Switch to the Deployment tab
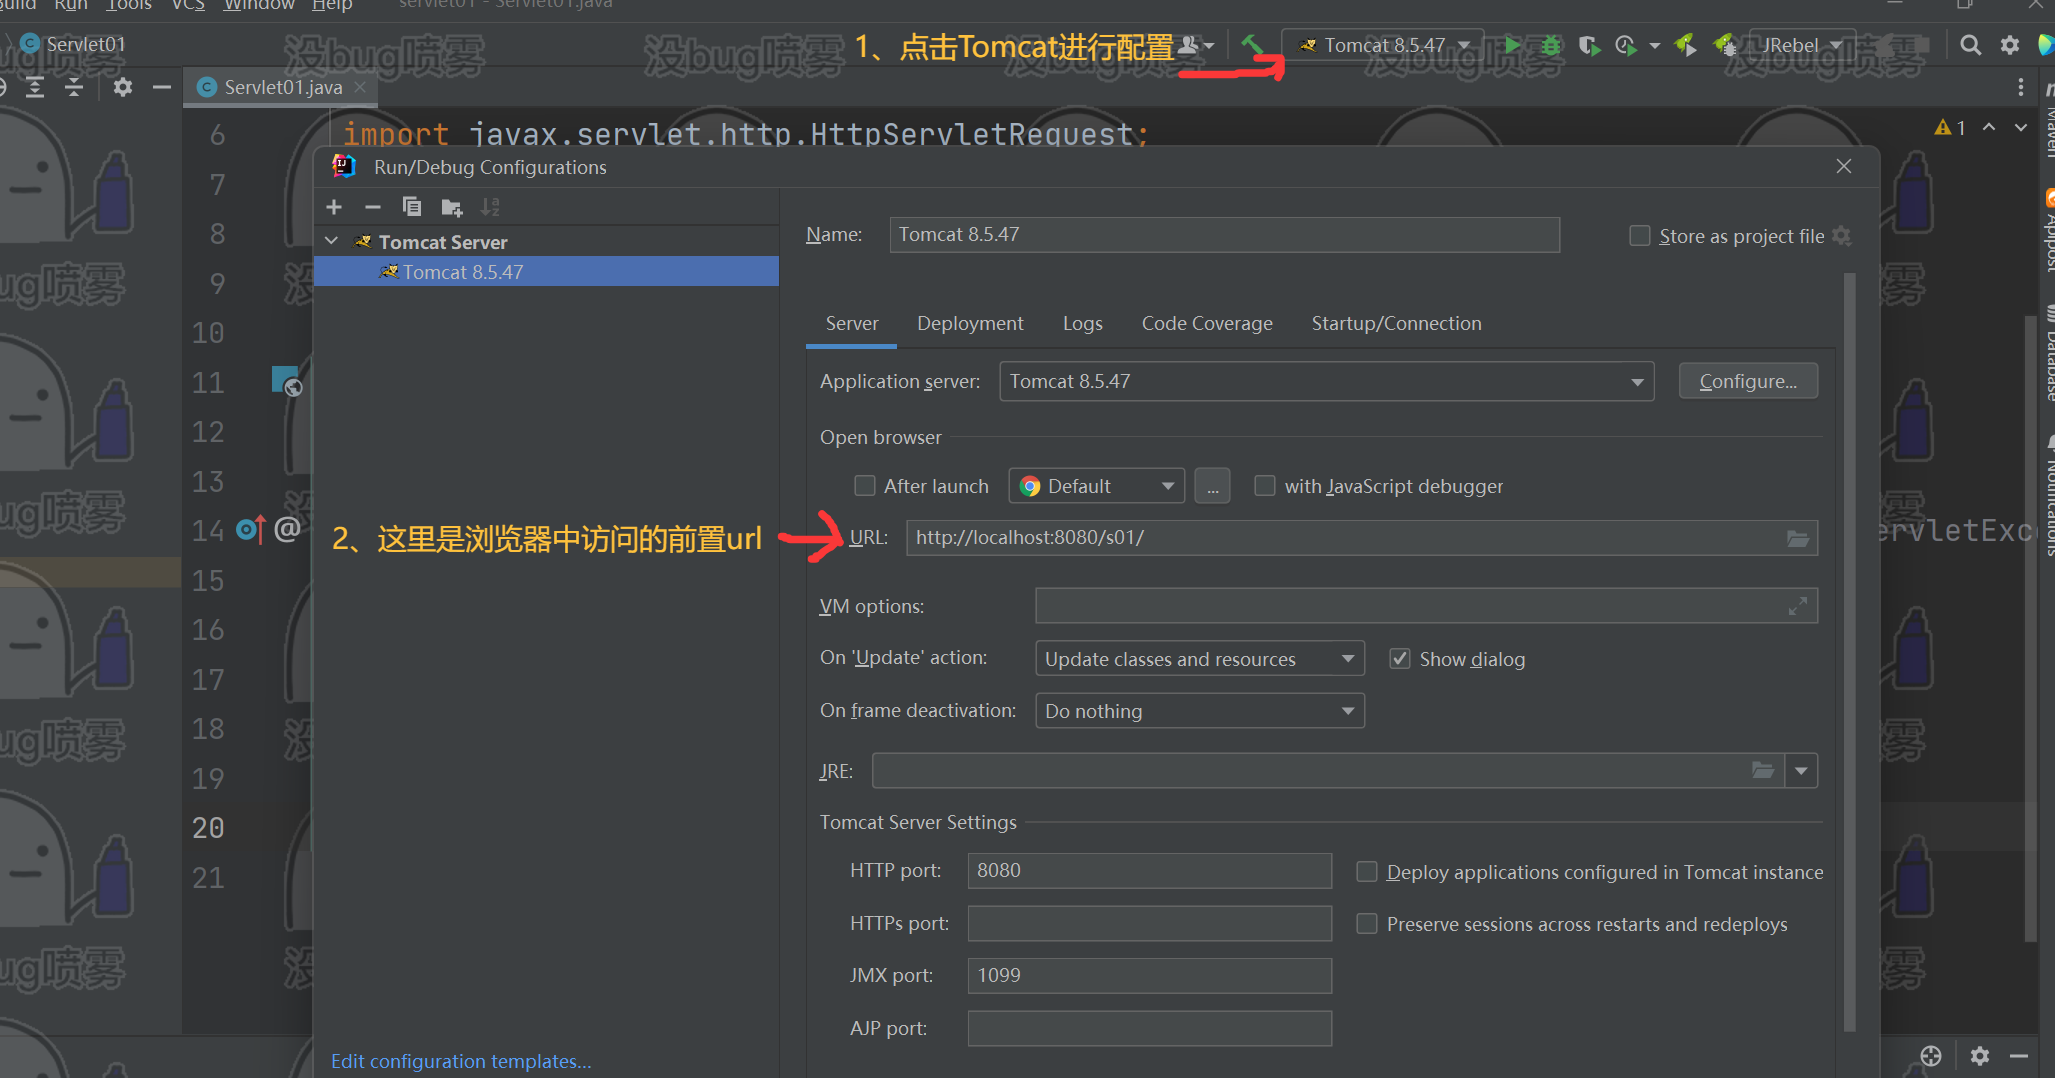This screenshot has width=2055, height=1078. pos(970,323)
